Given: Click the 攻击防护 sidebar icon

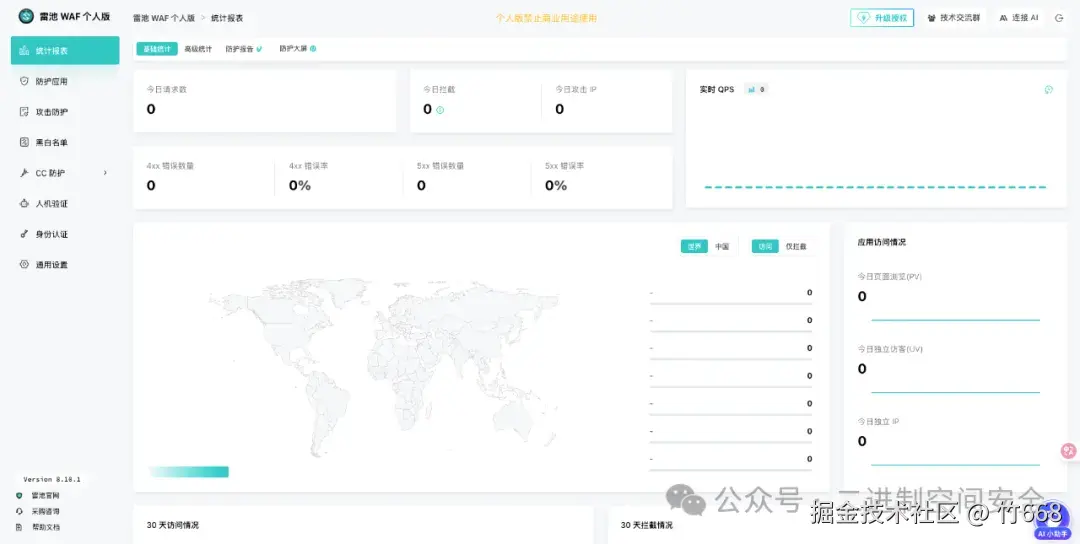Looking at the screenshot, I should [24, 112].
